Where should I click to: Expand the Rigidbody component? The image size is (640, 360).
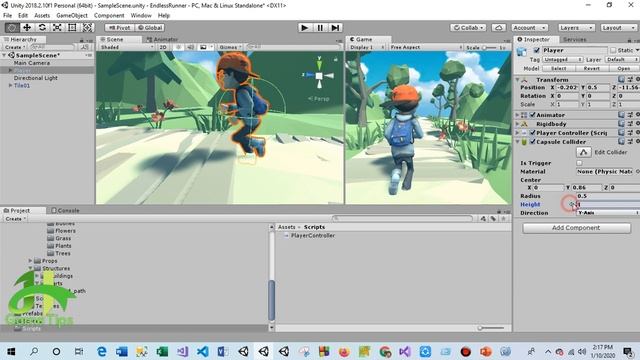coord(518,124)
